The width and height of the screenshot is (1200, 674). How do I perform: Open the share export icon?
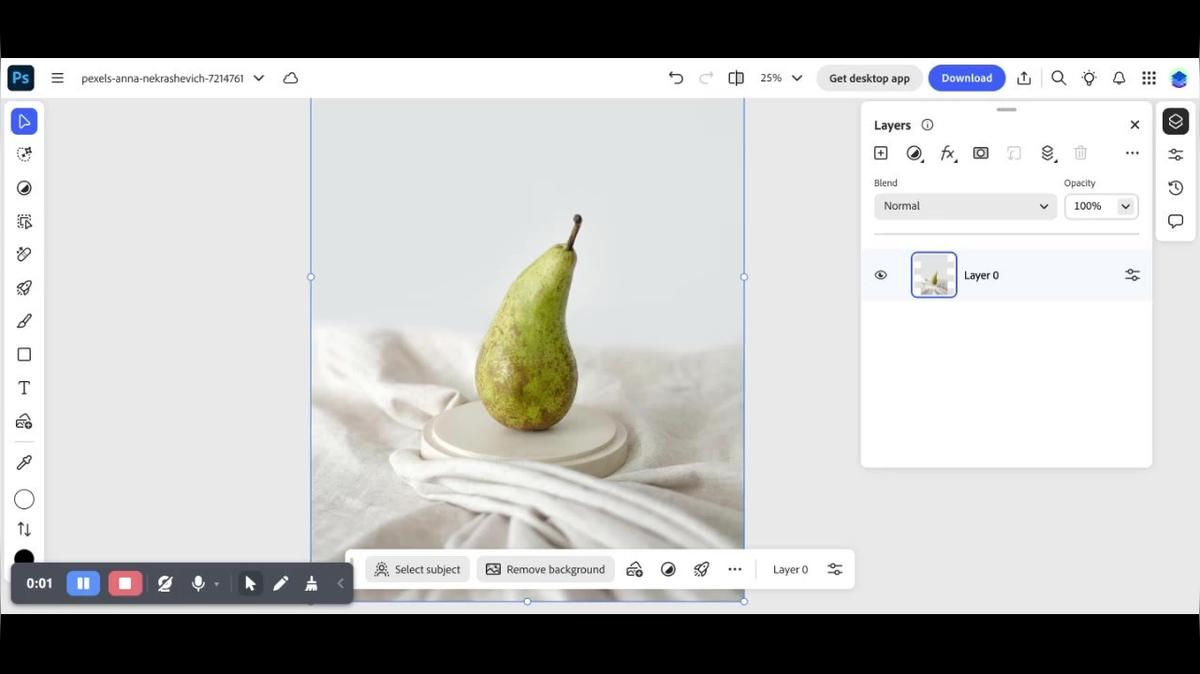pos(1024,78)
